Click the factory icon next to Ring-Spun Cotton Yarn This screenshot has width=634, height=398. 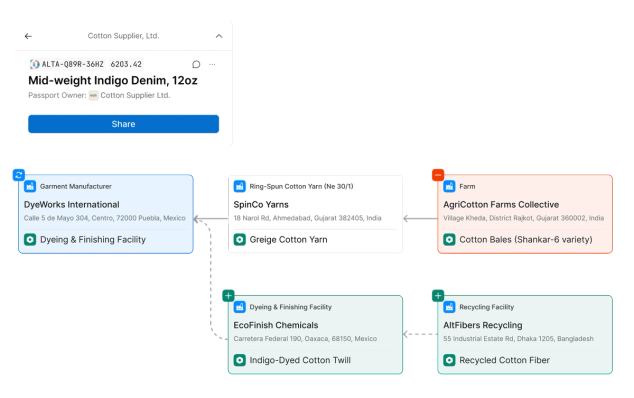point(240,186)
